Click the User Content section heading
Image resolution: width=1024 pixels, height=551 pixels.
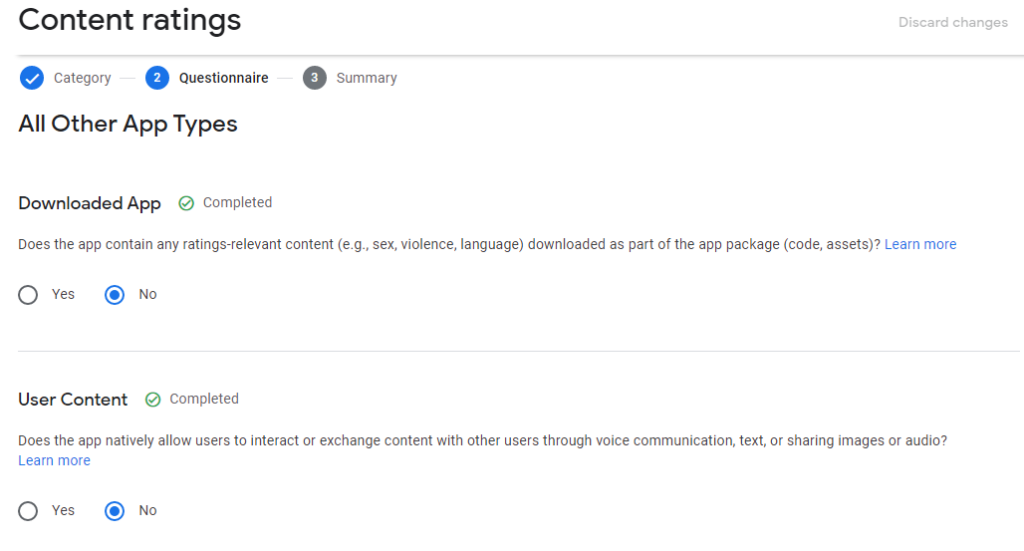pyautogui.click(x=73, y=399)
